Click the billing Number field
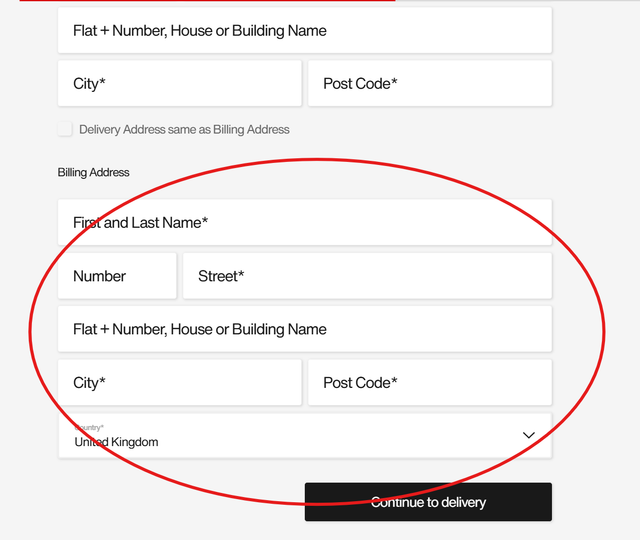Screen dimensions: 640x540 click(116, 276)
